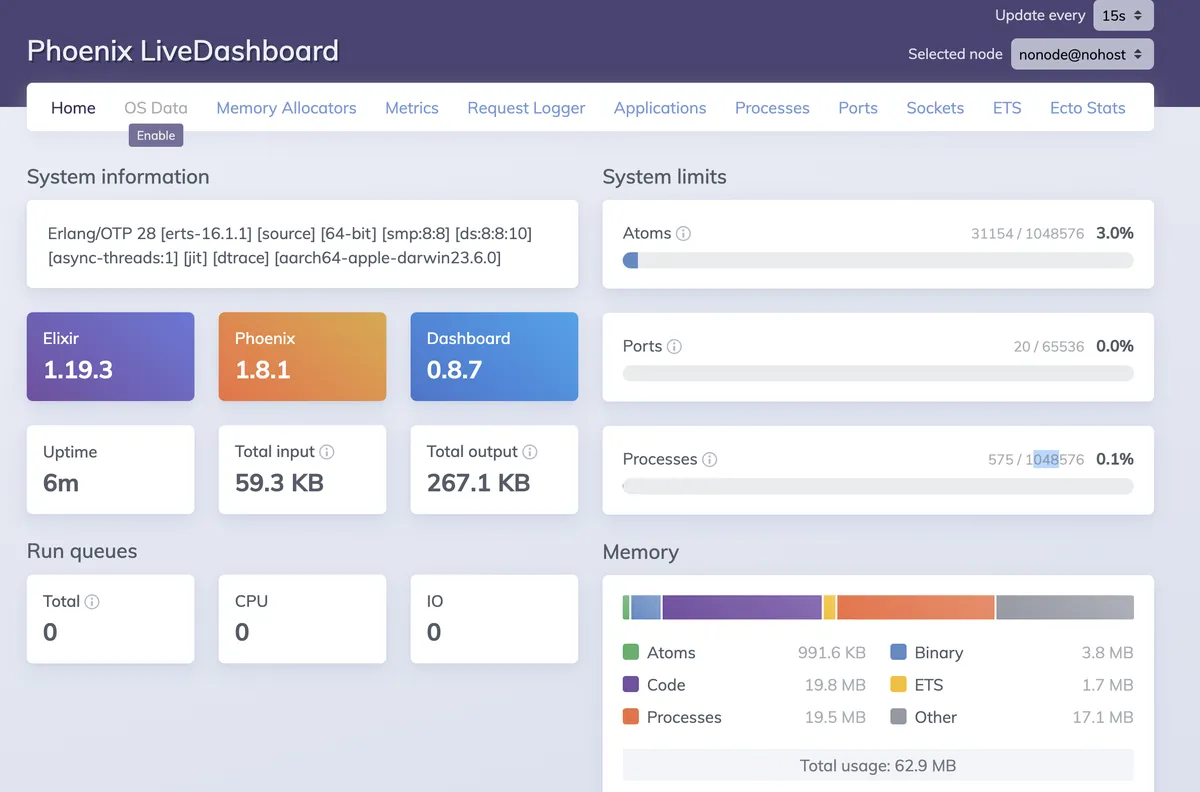This screenshot has height=792, width=1200.
Task: Select the green Atoms legend marker
Action: click(x=631, y=652)
